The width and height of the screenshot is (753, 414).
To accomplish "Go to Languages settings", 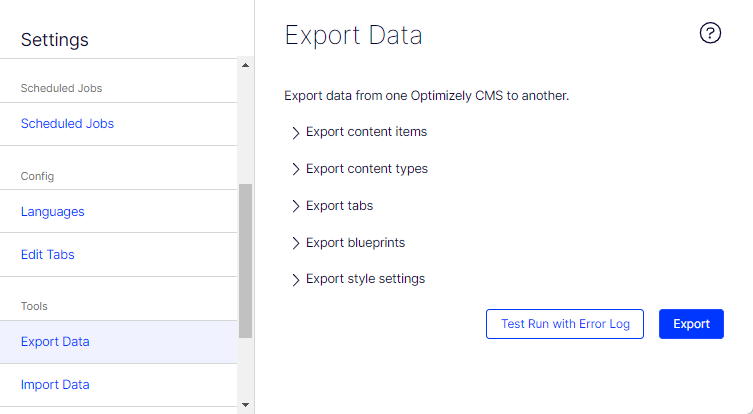I will point(52,211).
